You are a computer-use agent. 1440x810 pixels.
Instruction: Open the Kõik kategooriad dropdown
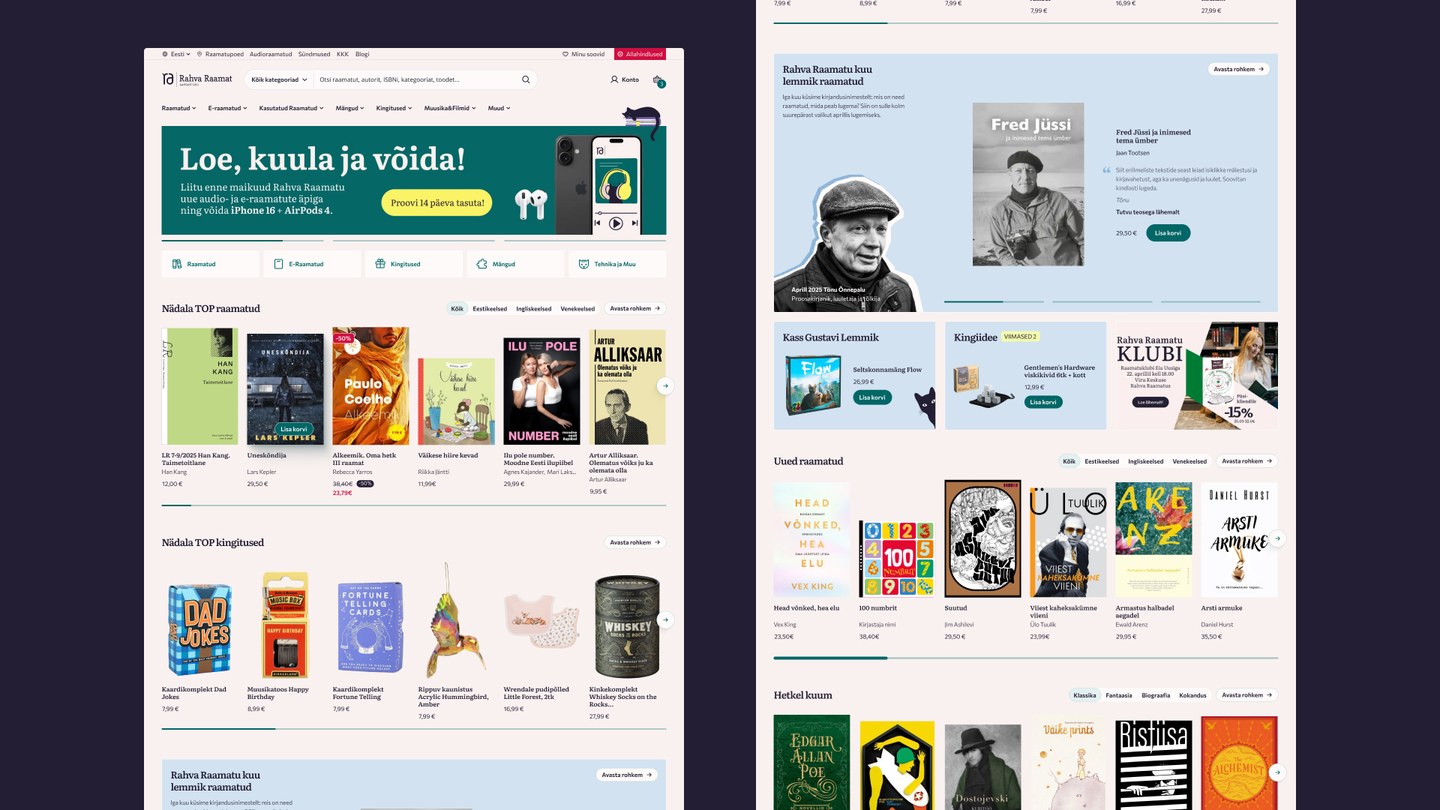click(x=279, y=79)
